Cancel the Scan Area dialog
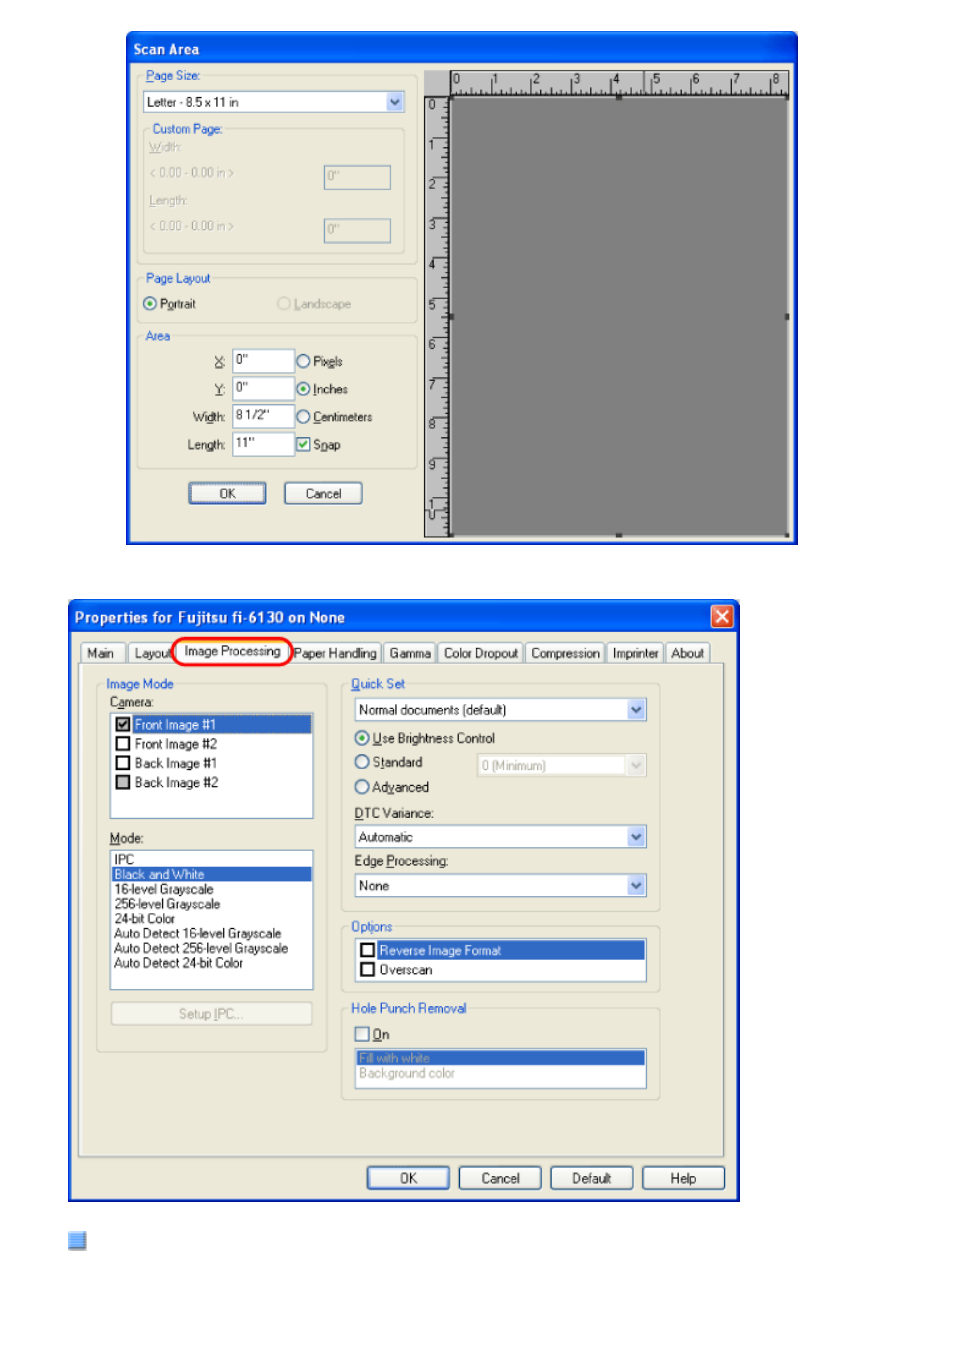 pyautogui.click(x=323, y=493)
